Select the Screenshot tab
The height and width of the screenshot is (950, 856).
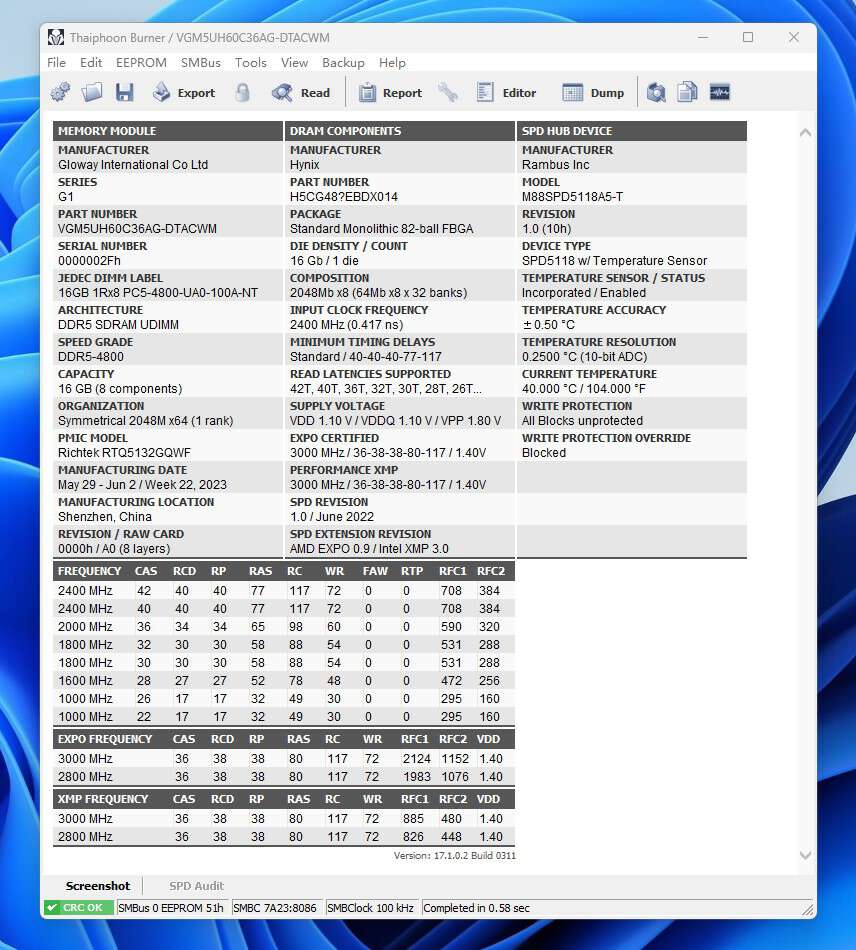click(x=98, y=886)
